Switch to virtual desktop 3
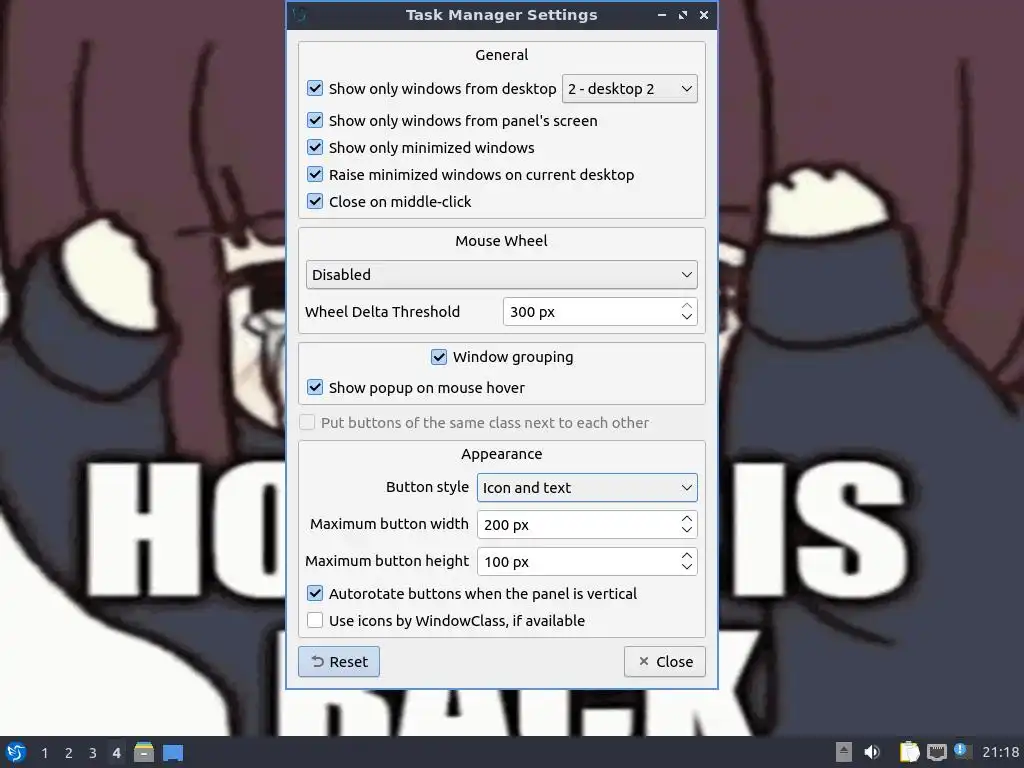The width and height of the screenshot is (1024, 768). (x=93, y=753)
